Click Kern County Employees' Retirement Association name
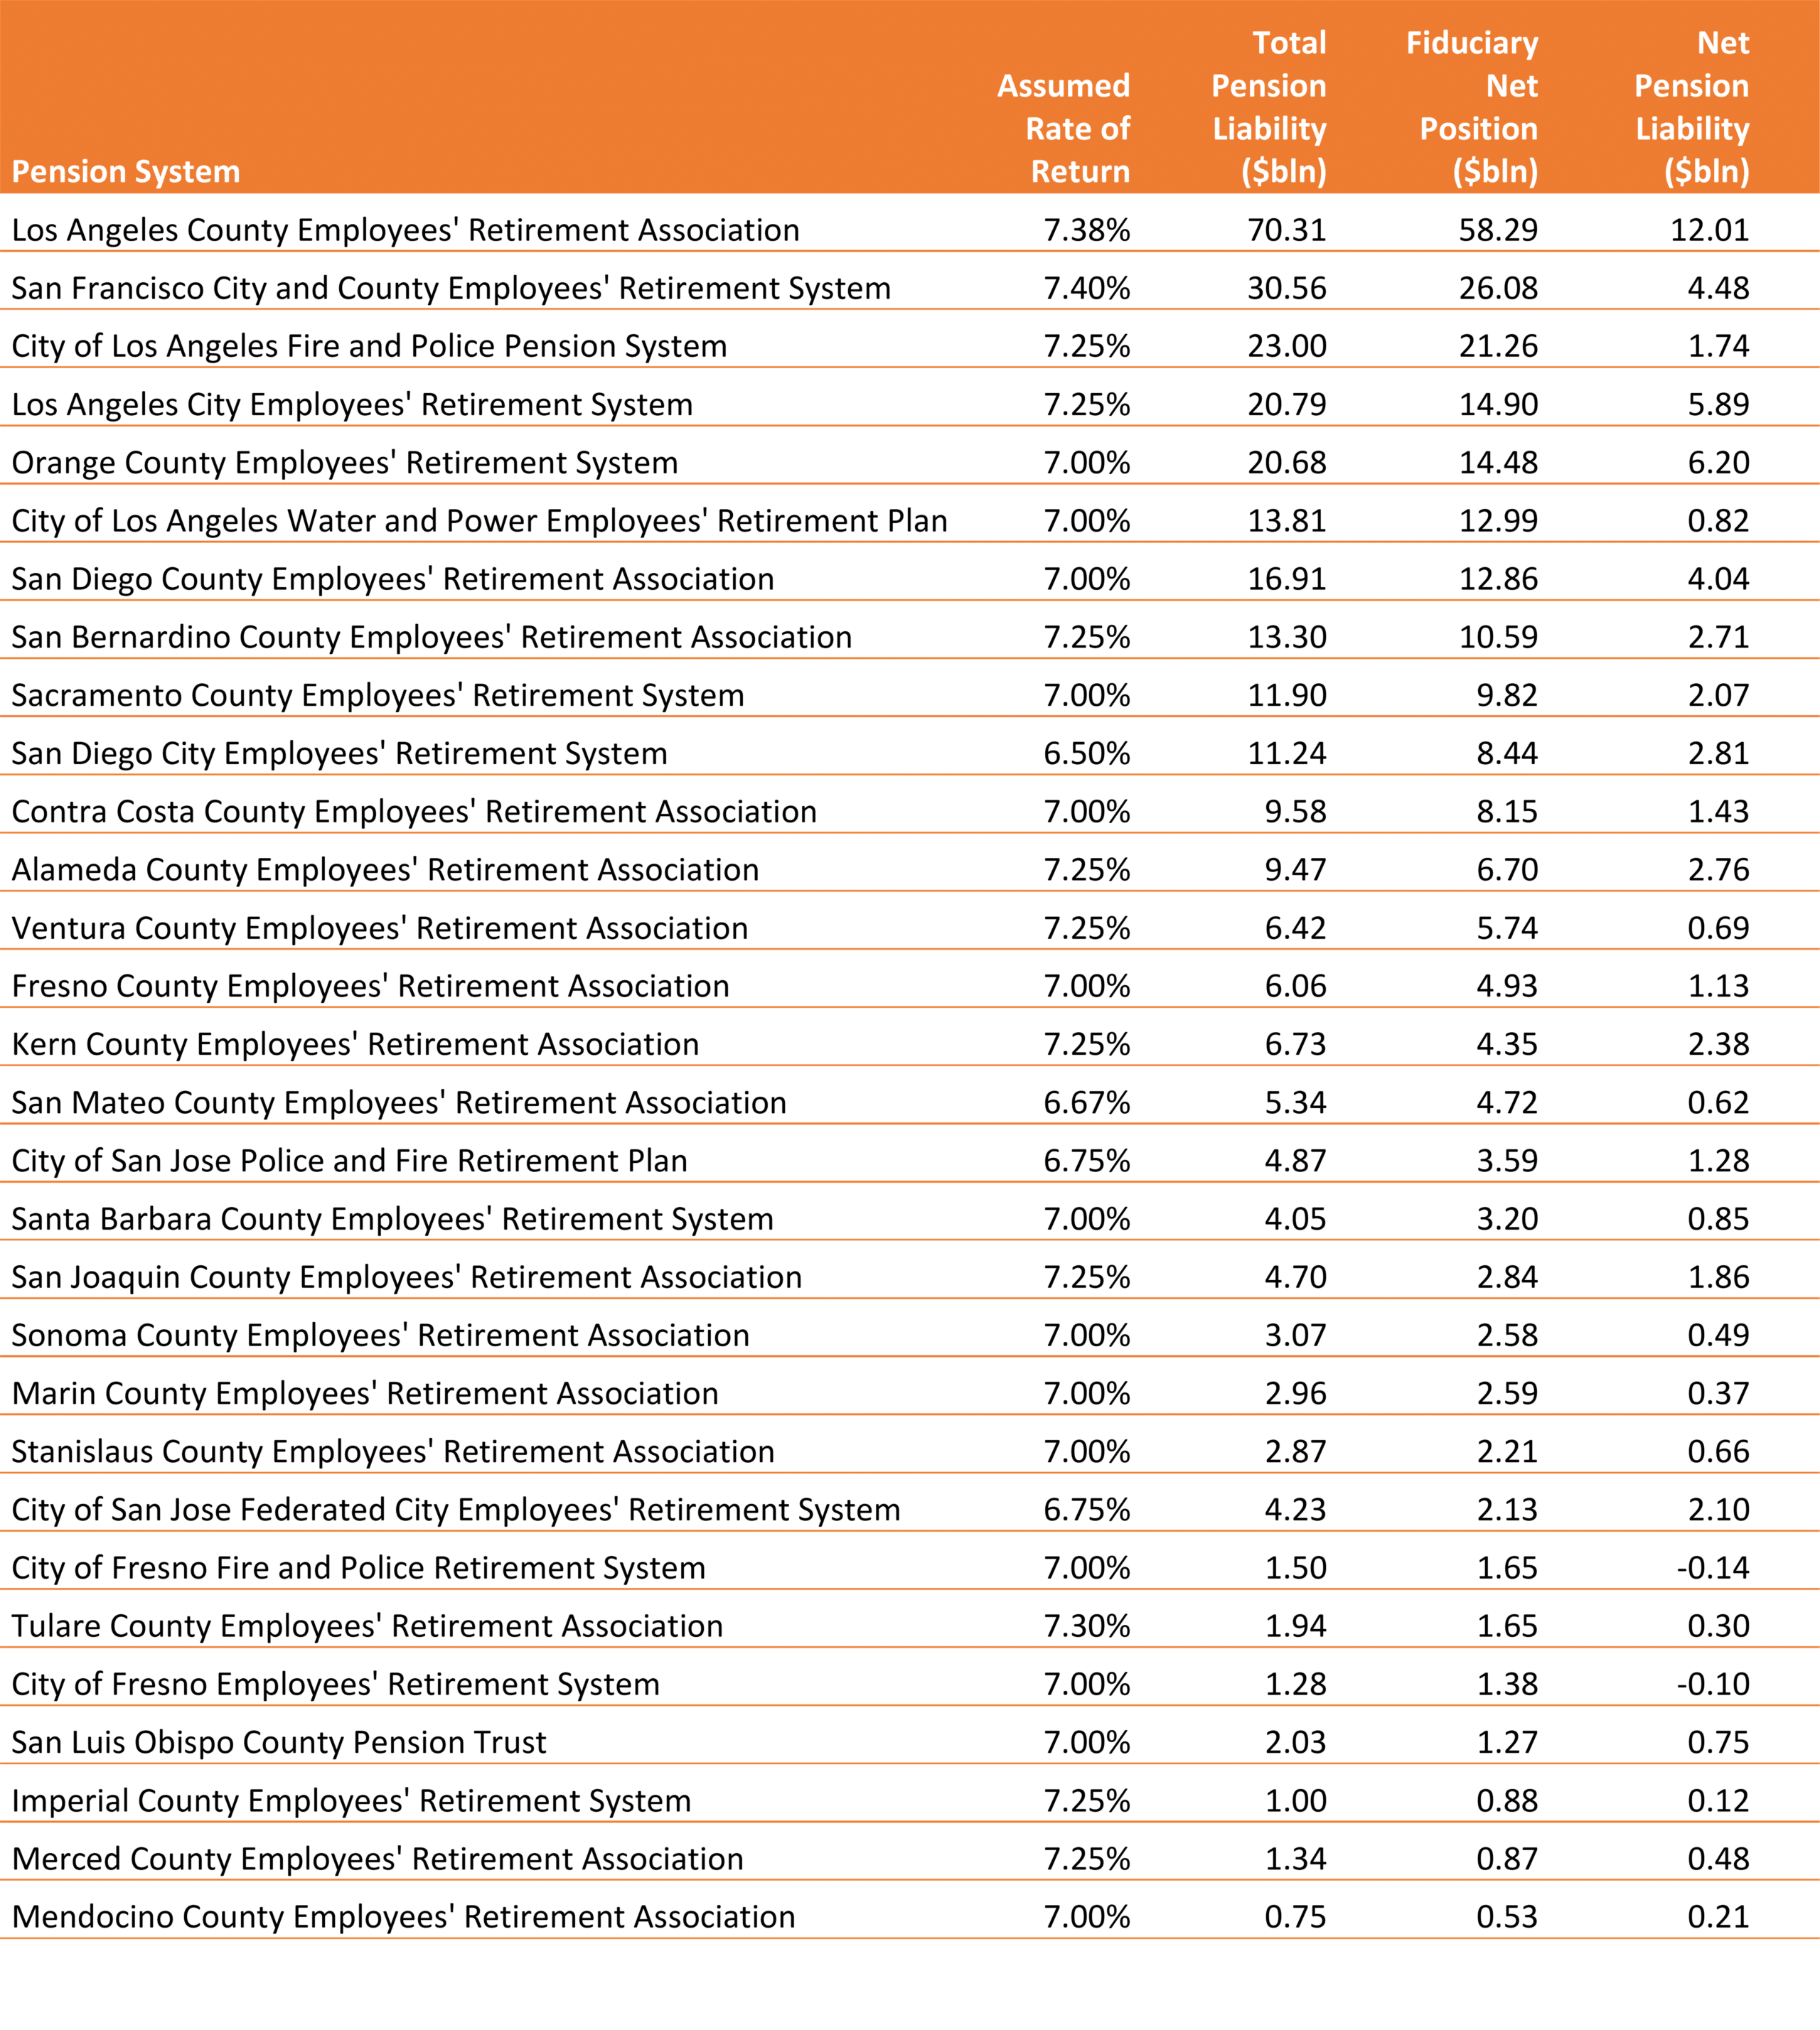This screenshot has width=1820, height=2030. tap(355, 1045)
